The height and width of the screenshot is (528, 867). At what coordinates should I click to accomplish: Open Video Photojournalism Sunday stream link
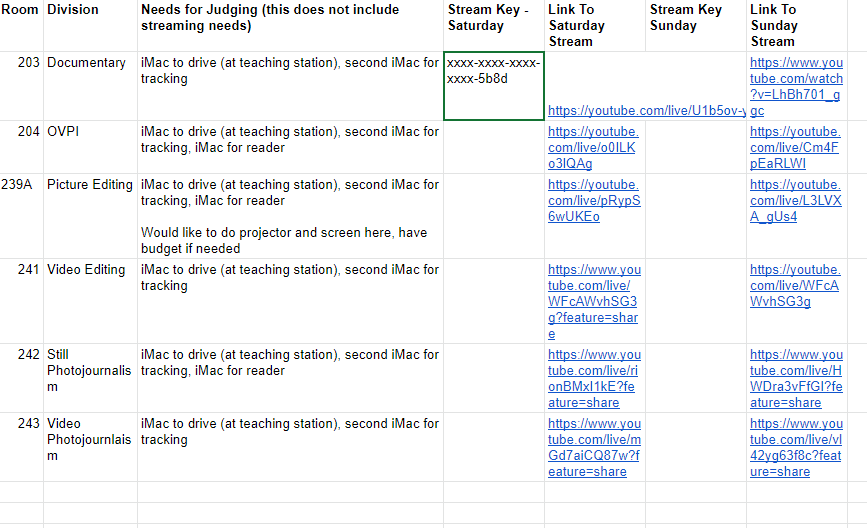[x=796, y=447]
